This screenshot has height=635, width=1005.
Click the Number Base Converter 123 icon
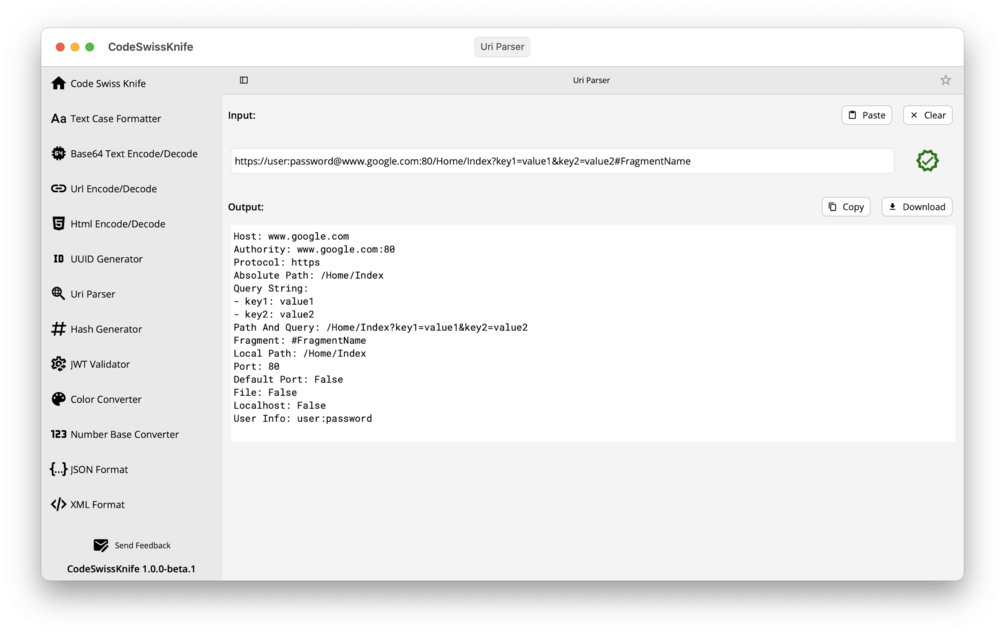tap(58, 434)
